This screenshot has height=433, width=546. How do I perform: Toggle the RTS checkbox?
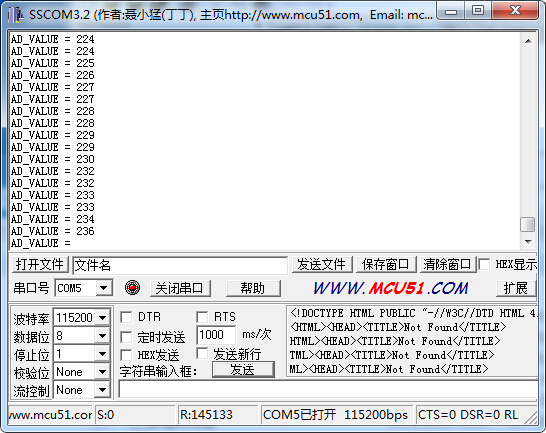(202, 317)
